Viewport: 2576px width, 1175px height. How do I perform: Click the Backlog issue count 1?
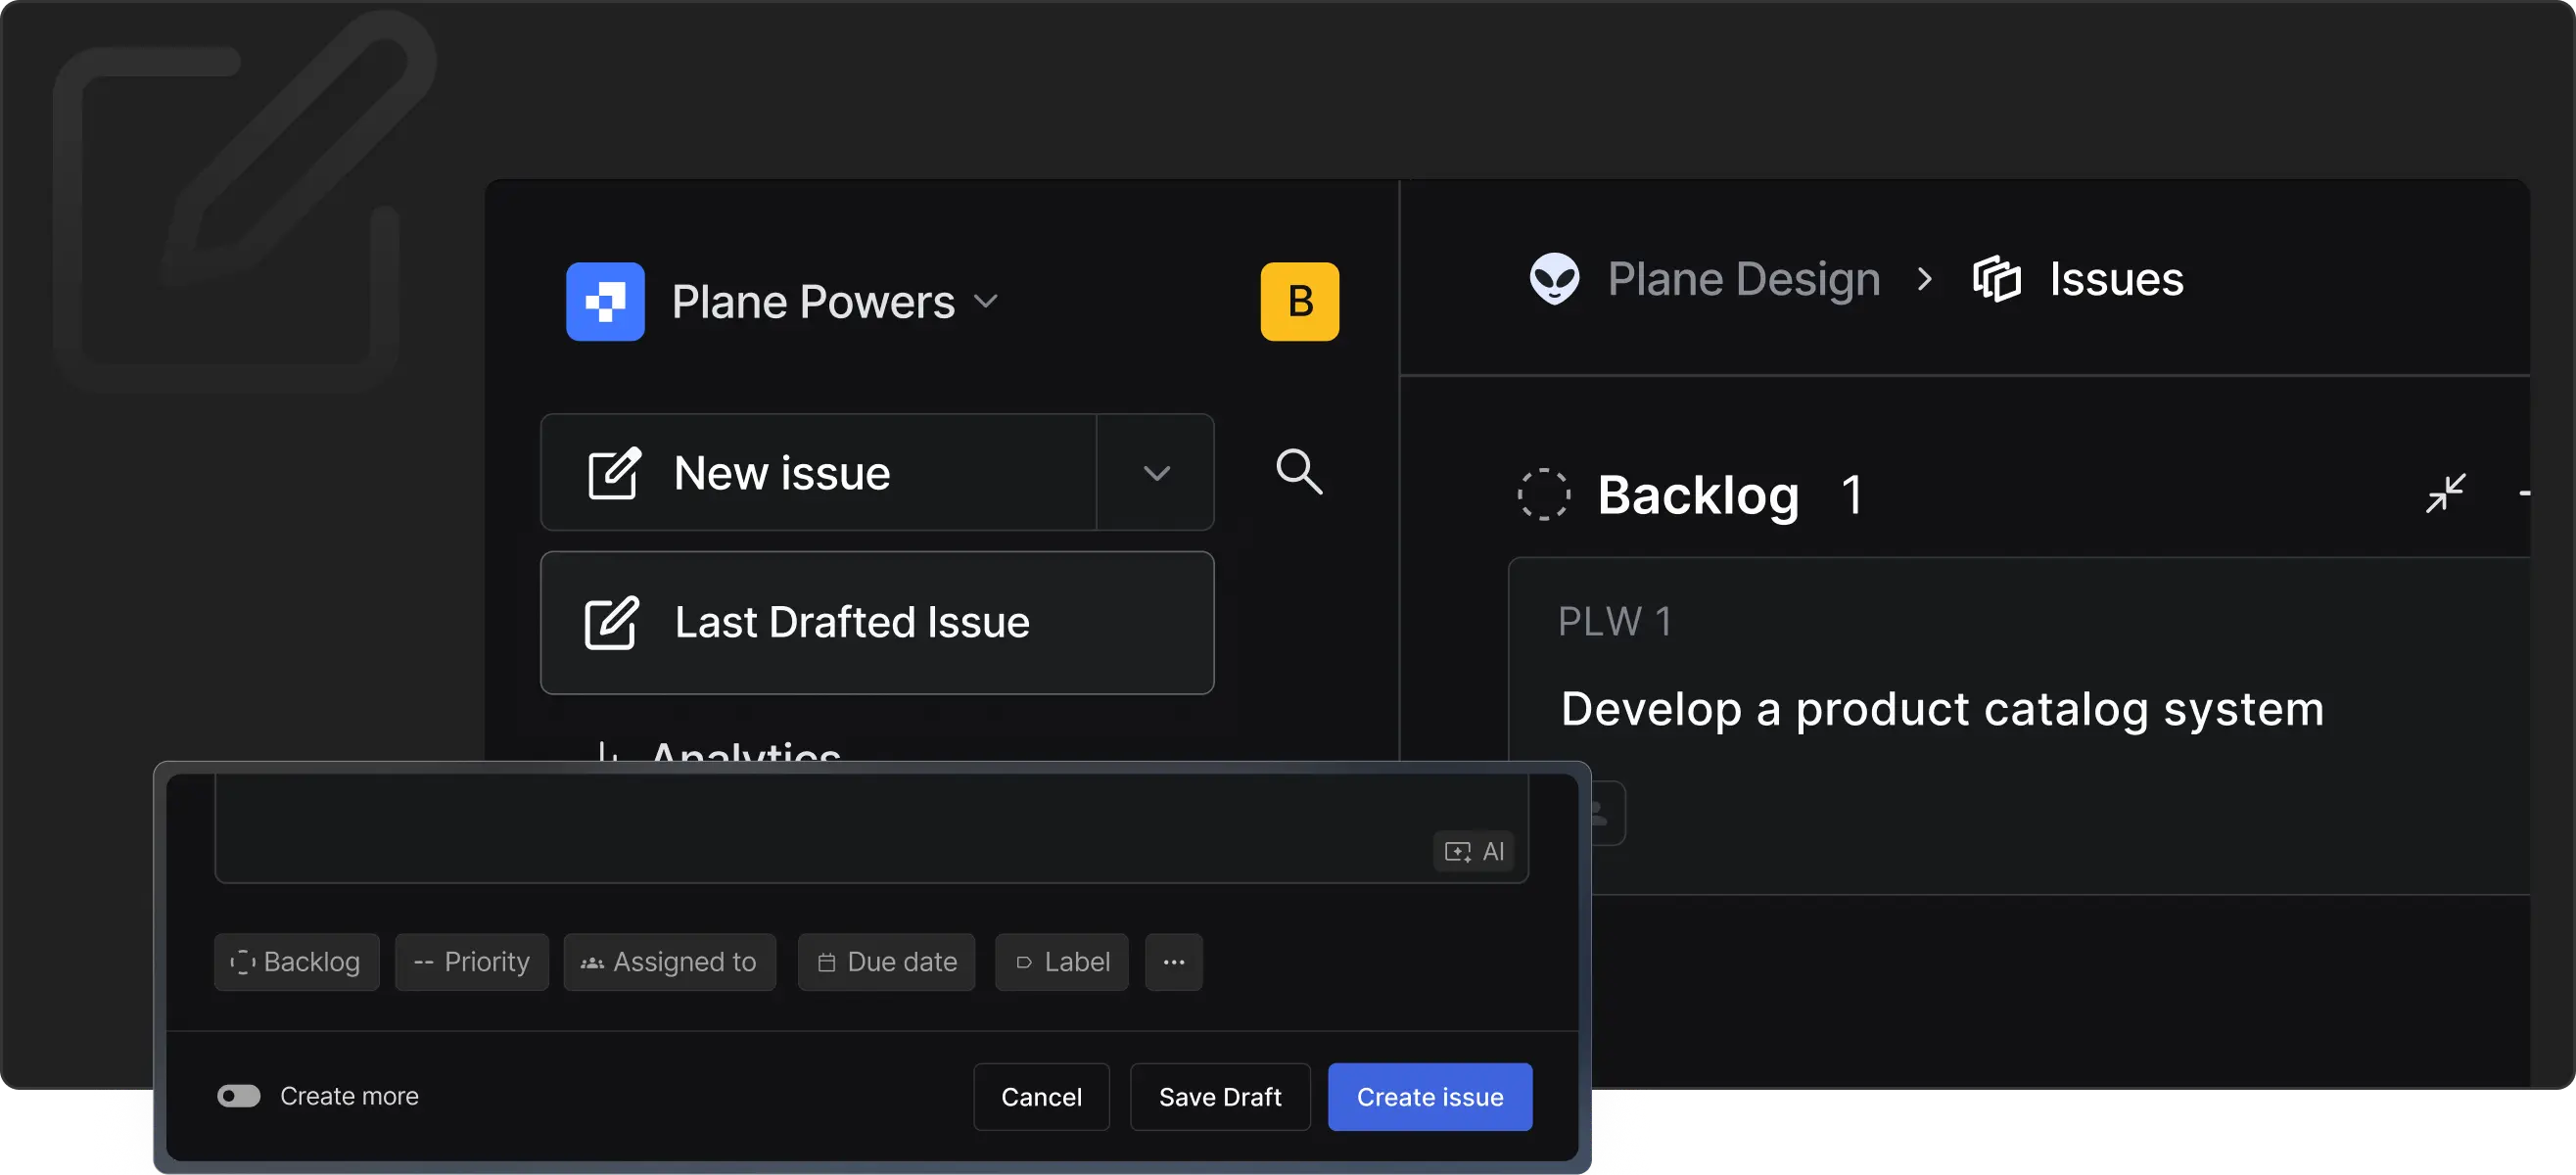(x=1852, y=495)
